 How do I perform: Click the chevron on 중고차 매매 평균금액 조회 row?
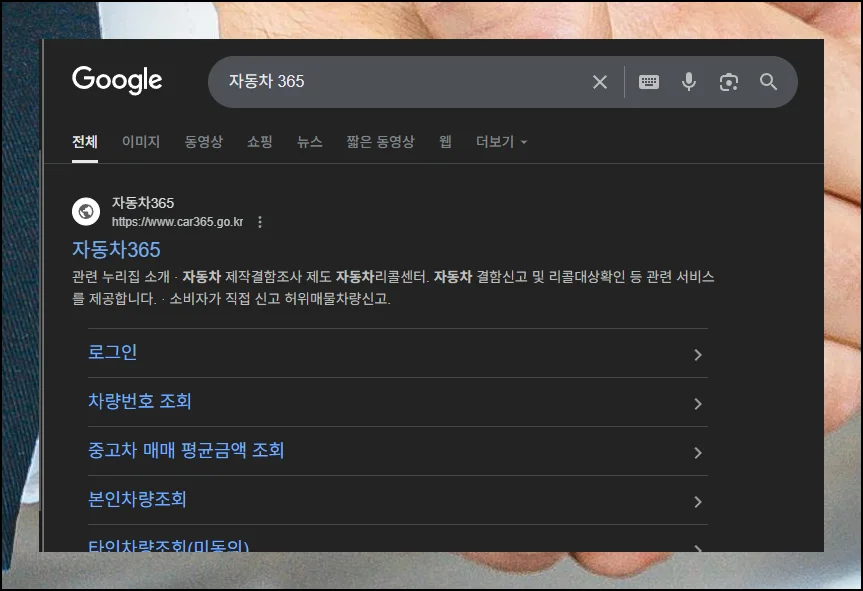point(697,453)
